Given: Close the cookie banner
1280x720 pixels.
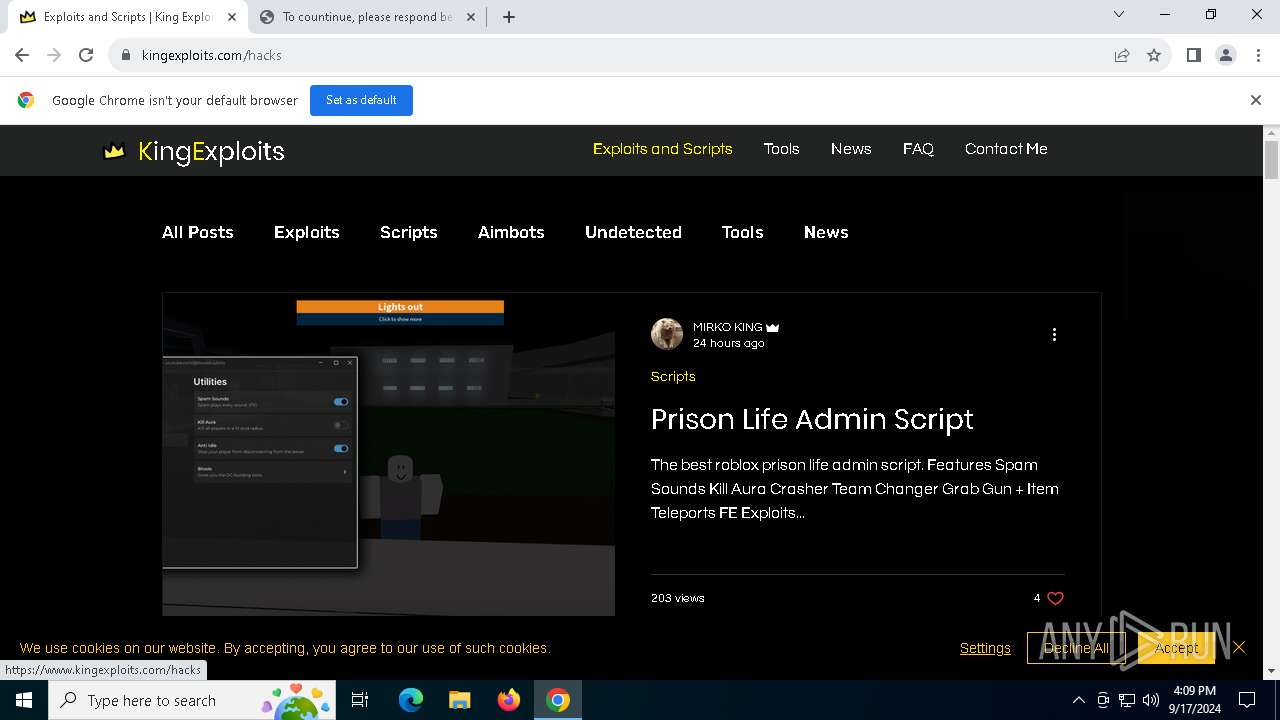Looking at the screenshot, I should (x=1239, y=648).
